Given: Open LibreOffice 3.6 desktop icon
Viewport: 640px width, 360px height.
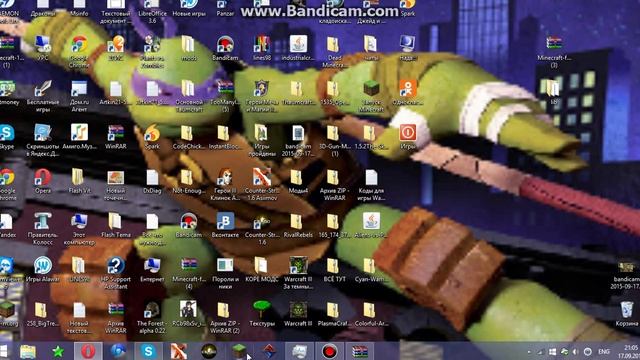Looking at the screenshot, I should (x=152, y=12).
